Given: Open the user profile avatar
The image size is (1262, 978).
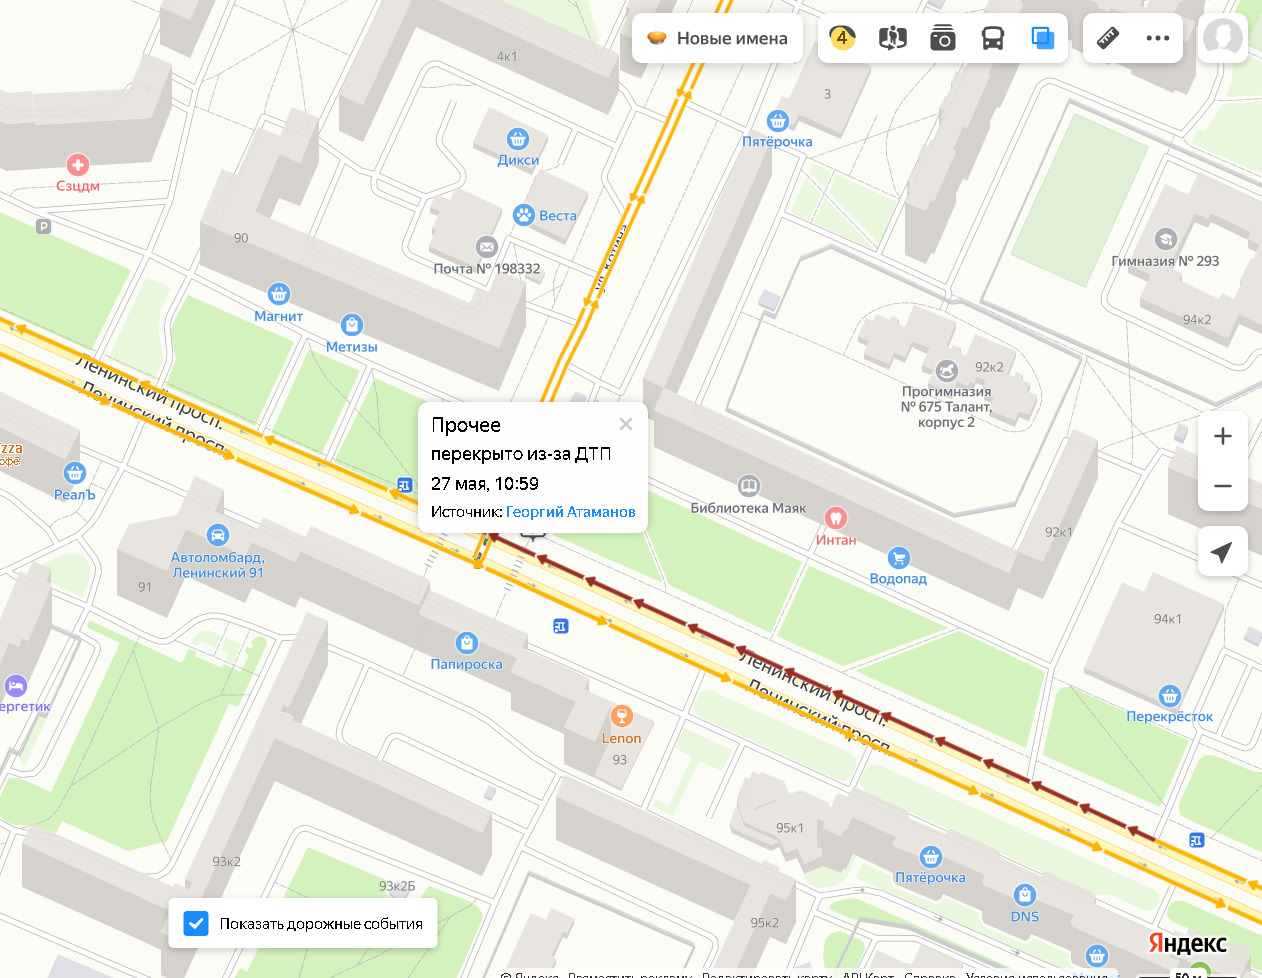Looking at the screenshot, I should (1222, 39).
